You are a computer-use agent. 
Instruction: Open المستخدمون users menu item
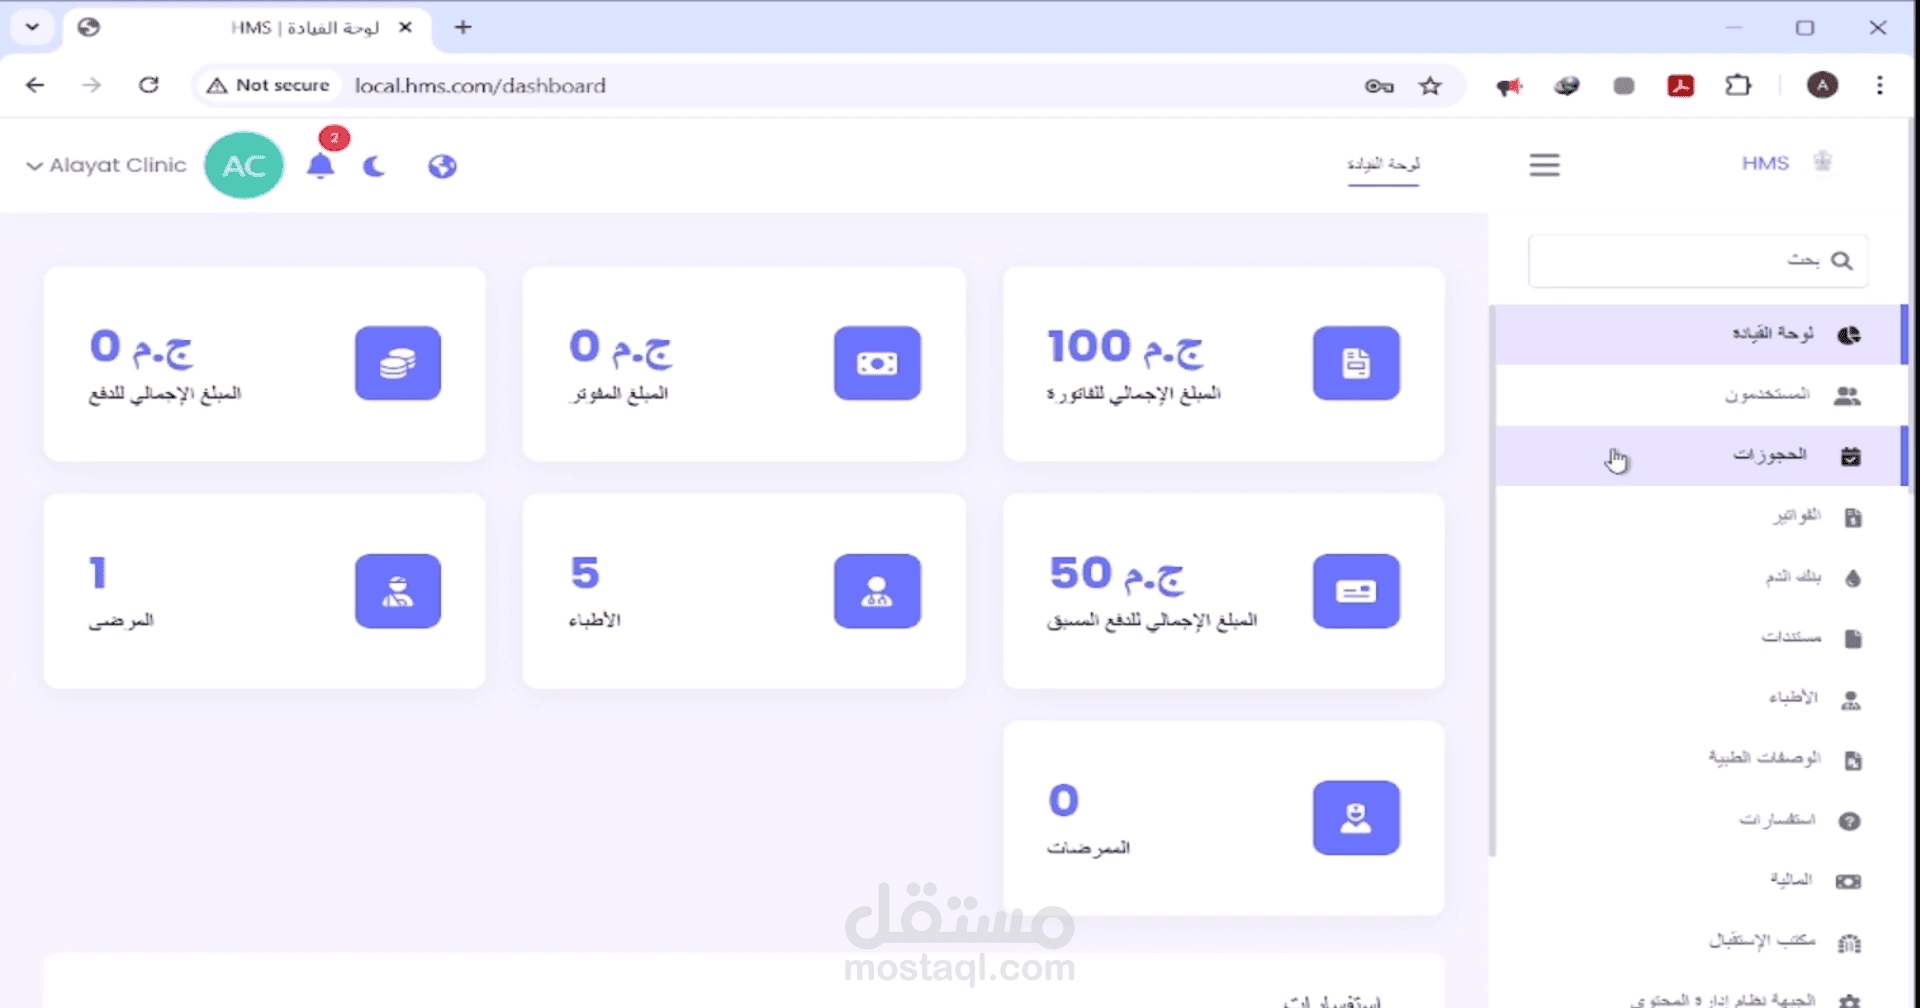pos(1701,395)
